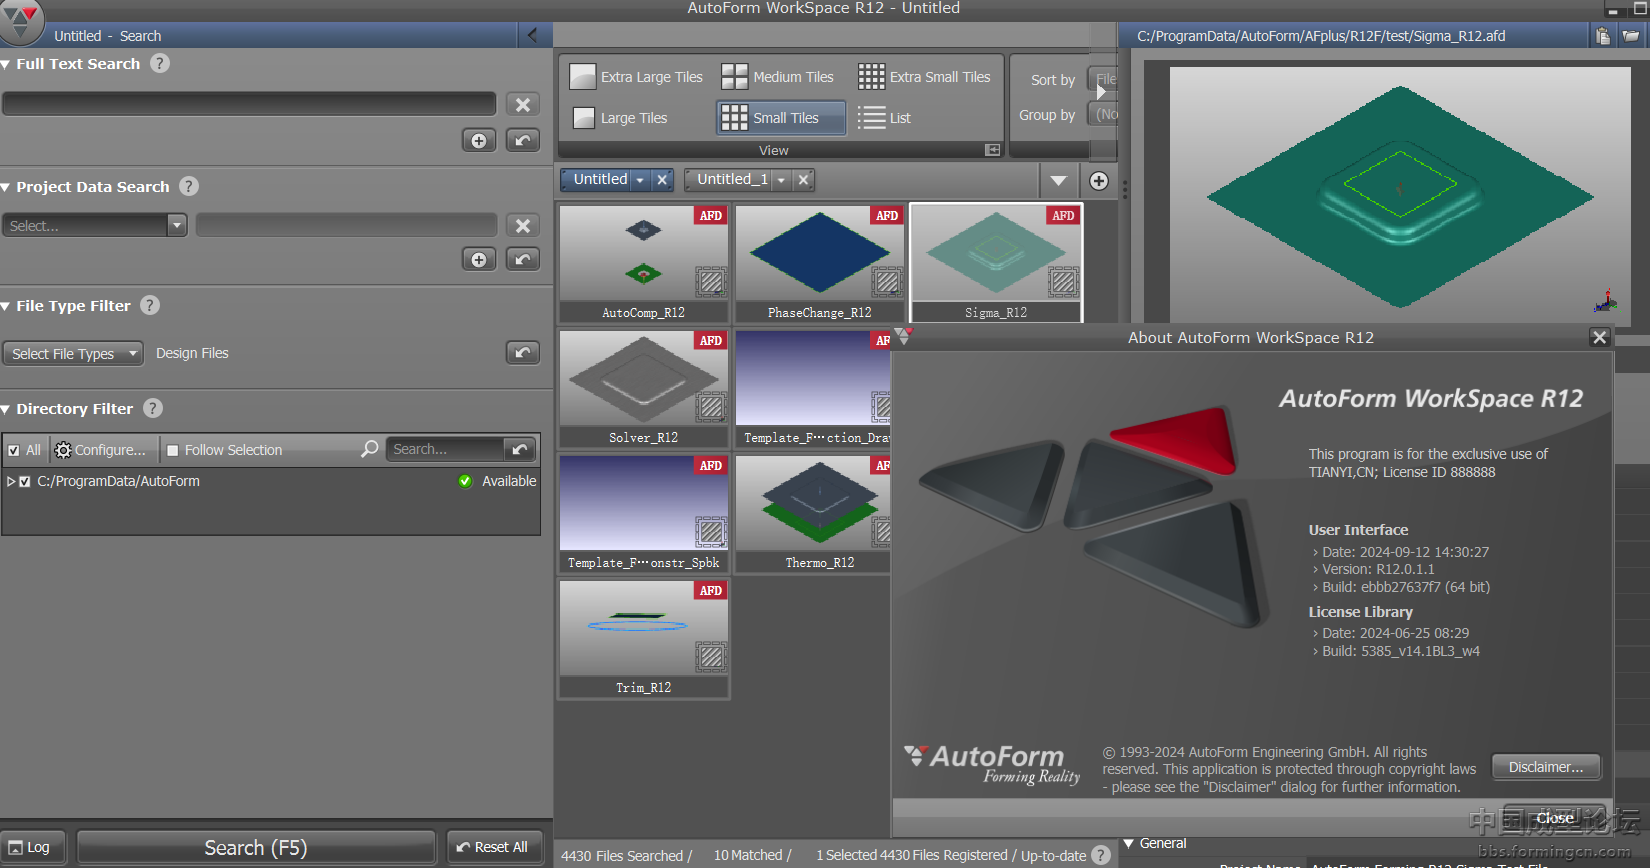Uncheck the C:/ProgramData/AutoForm directory
This screenshot has width=1650, height=868.
(25, 481)
